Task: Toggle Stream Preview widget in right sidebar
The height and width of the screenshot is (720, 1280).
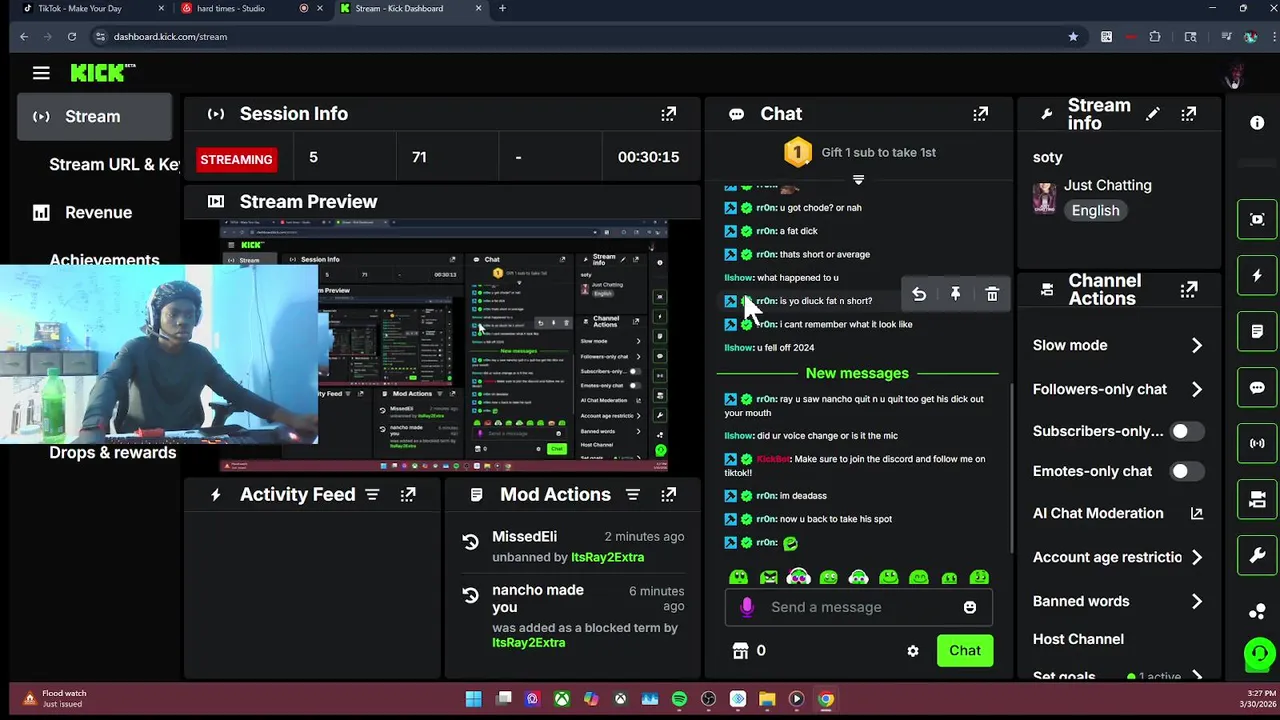Action: (1257, 219)
